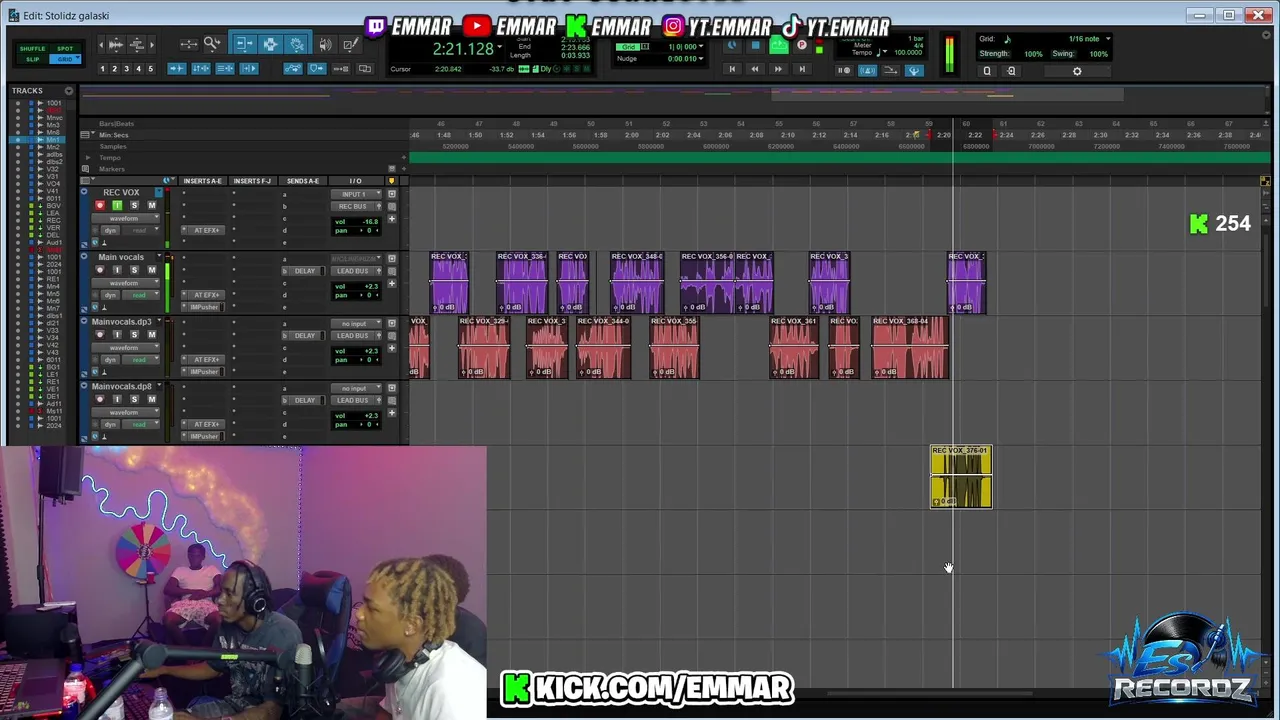Click the SENDS A-E column header
The height and width of the screenshot is (720, 1280).
[x=303, y=181]
